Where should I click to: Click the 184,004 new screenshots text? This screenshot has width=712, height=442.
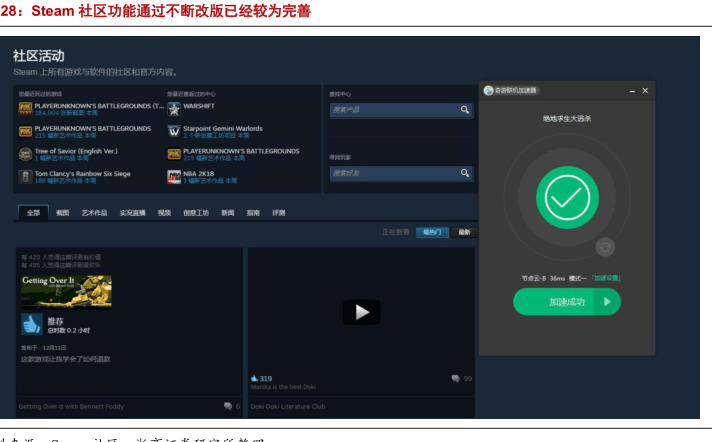66,113
